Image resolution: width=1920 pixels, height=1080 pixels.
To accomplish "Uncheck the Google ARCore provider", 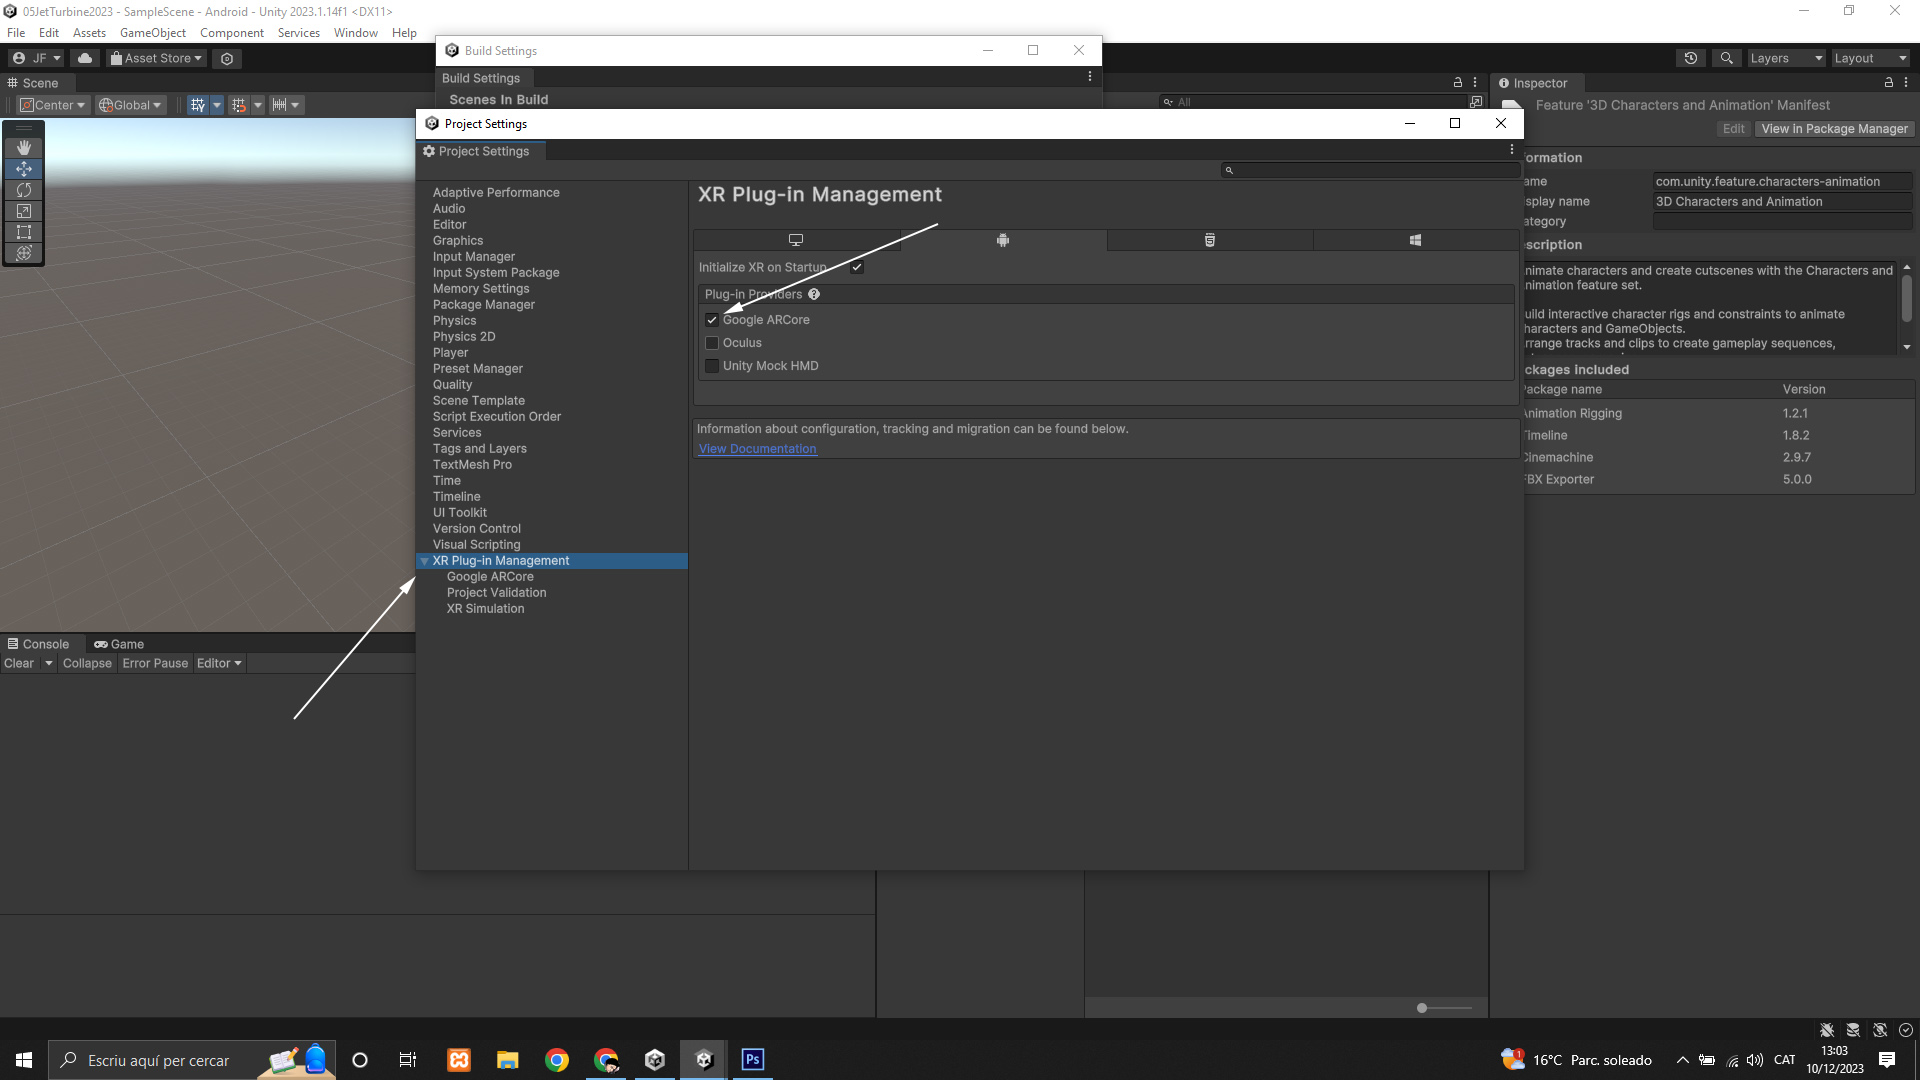I will click(712, 320).
